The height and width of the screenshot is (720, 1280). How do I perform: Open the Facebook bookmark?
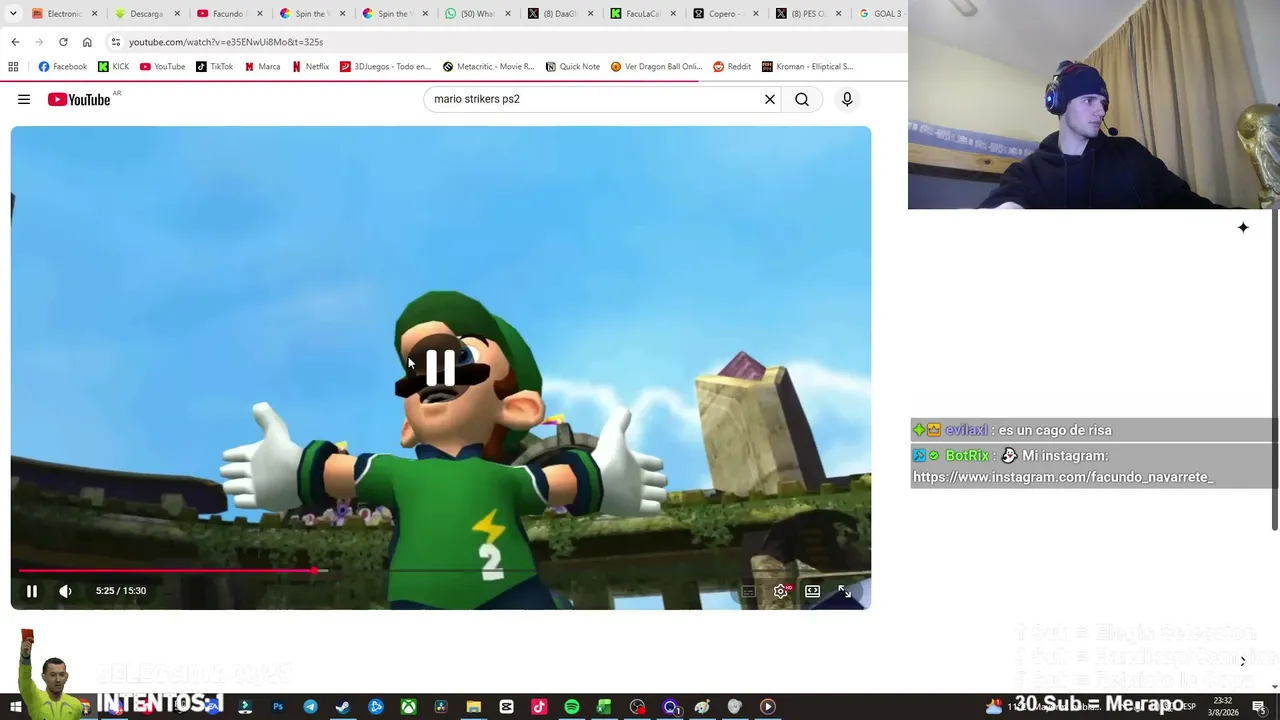[63, 67]
